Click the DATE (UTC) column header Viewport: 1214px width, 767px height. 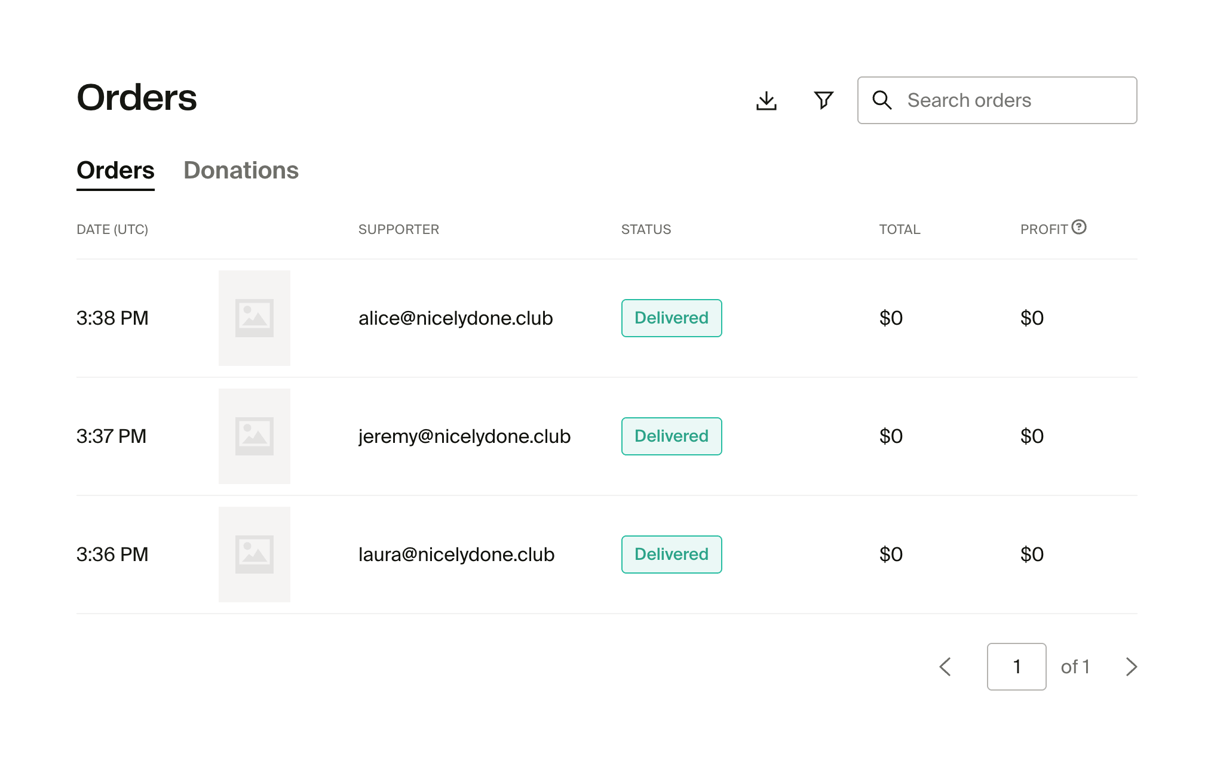112,229
